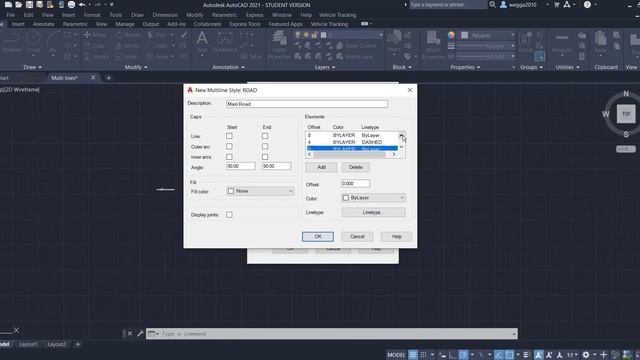
Task: Click the Undo arrow icon
Action: pos(82,4)
